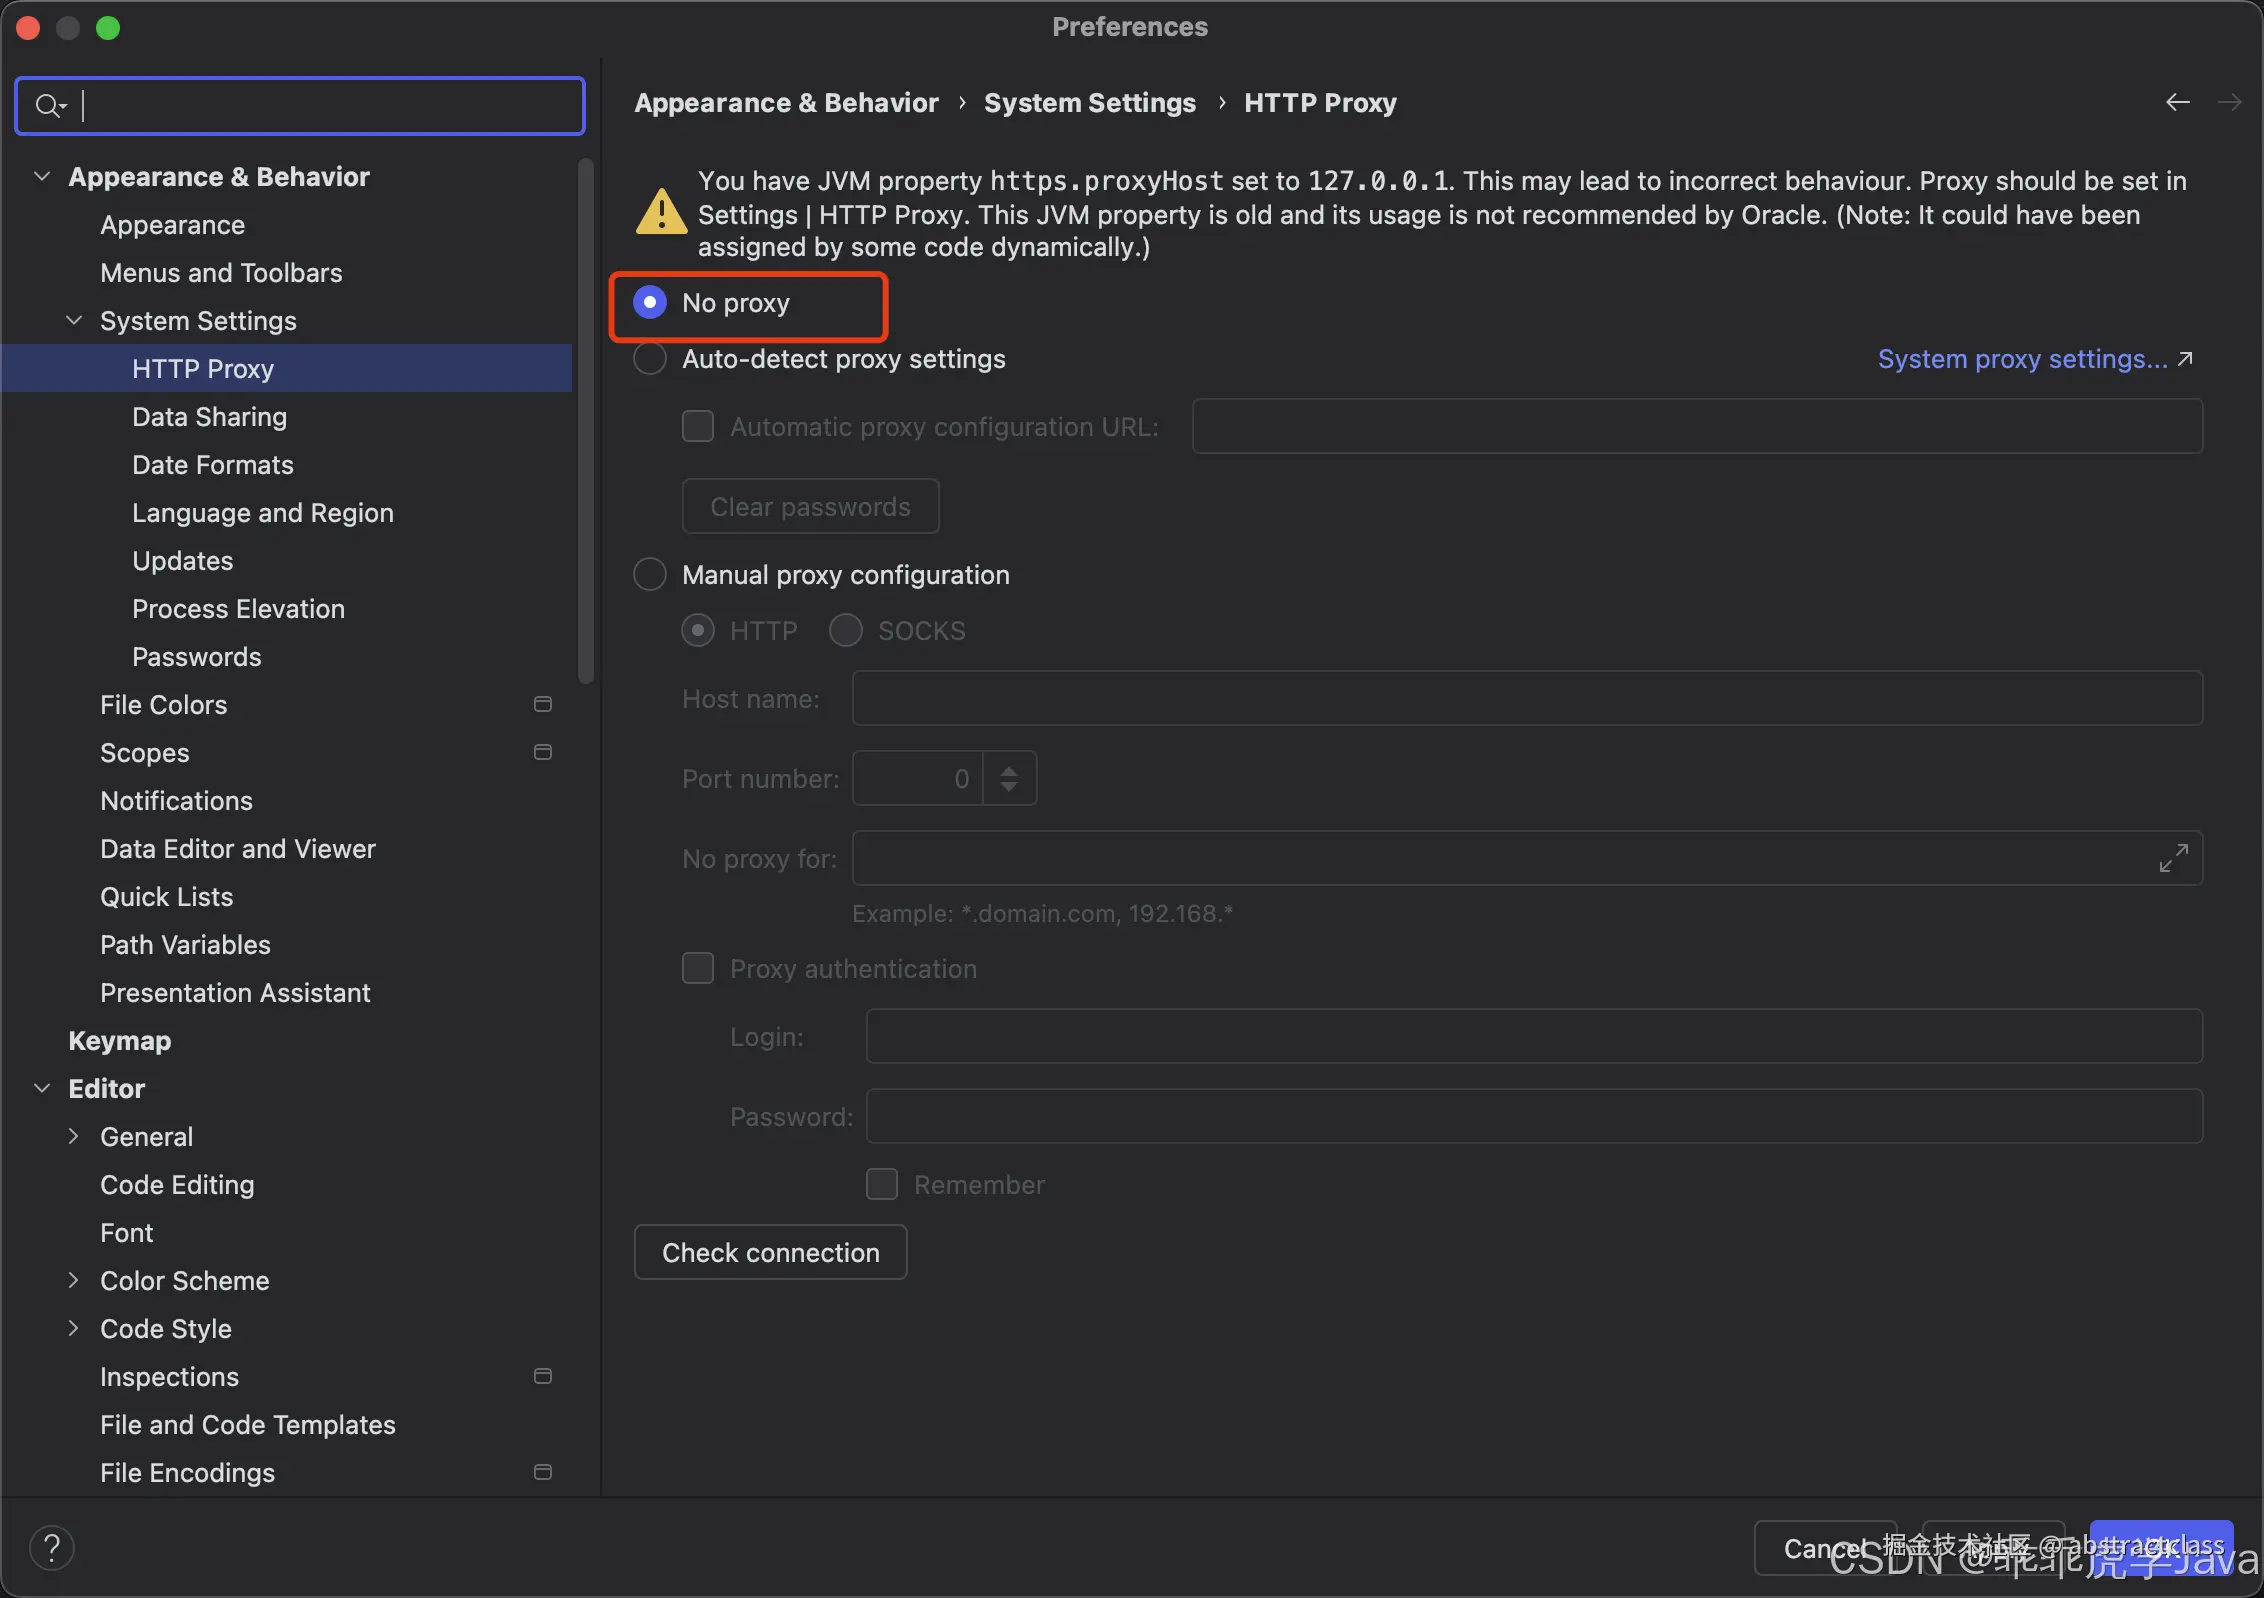
Task: Collapse the System Settings tree node
Action: pos(74,321)
